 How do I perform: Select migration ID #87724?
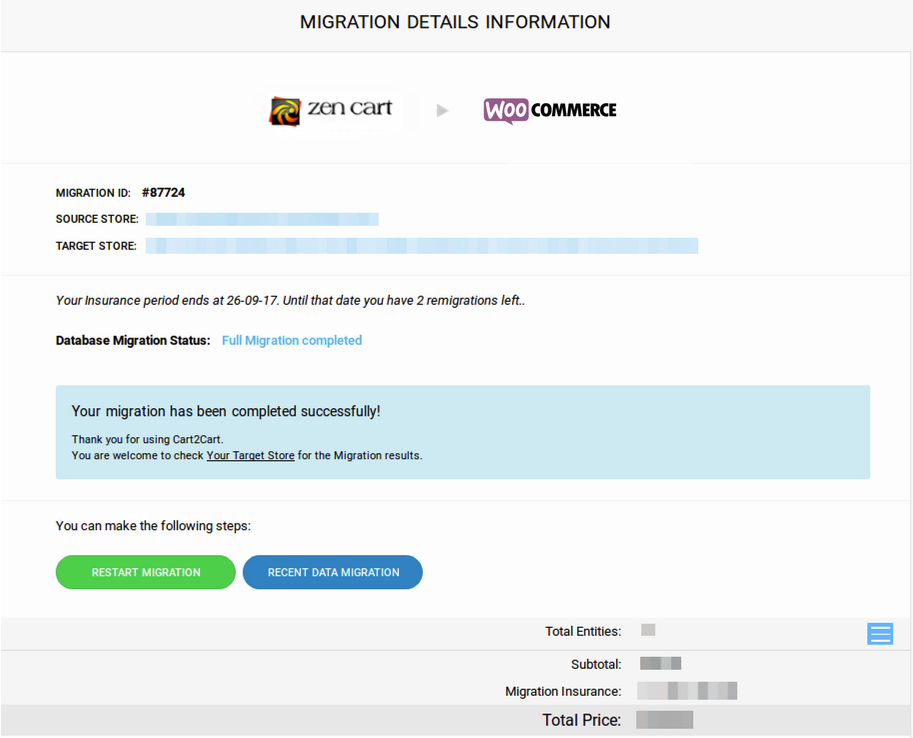164,193
